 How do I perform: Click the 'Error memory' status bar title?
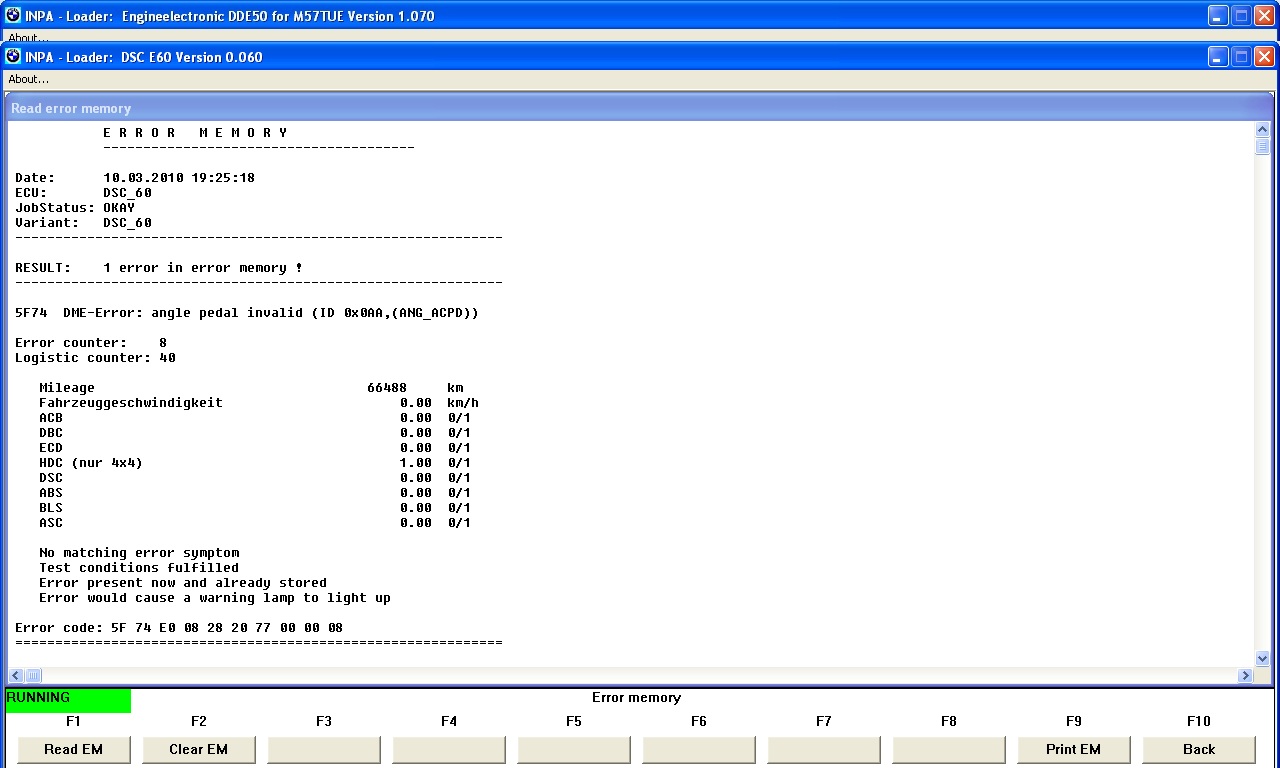pos(636,698)
